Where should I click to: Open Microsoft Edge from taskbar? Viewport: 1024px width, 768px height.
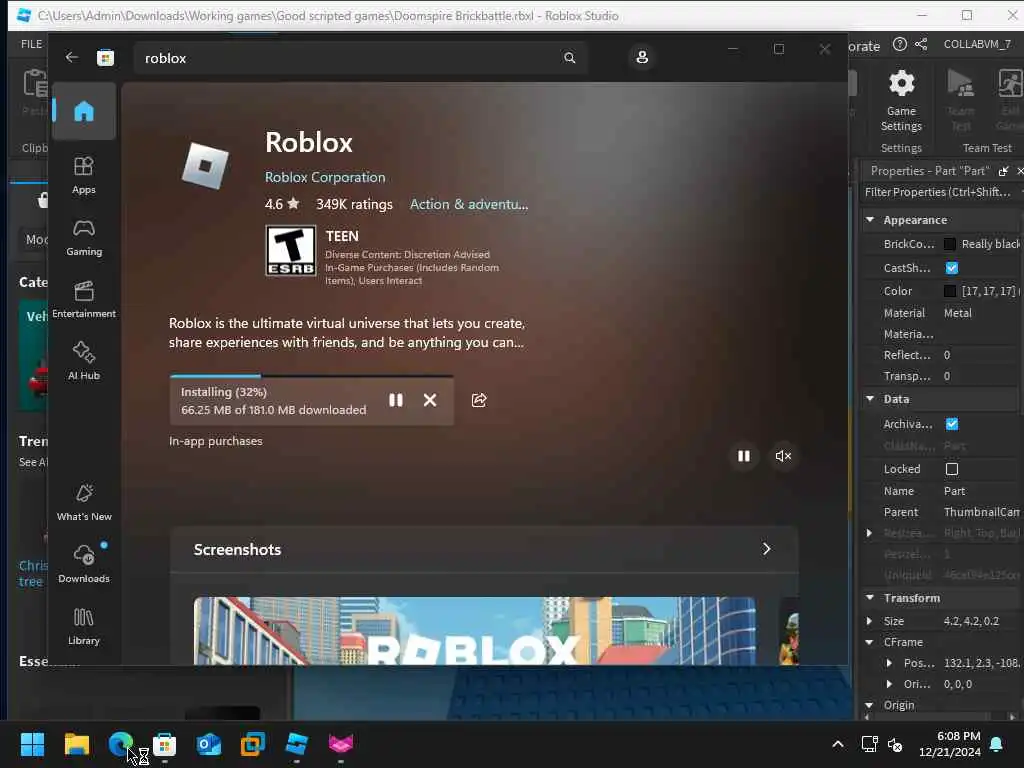[120, 744]
